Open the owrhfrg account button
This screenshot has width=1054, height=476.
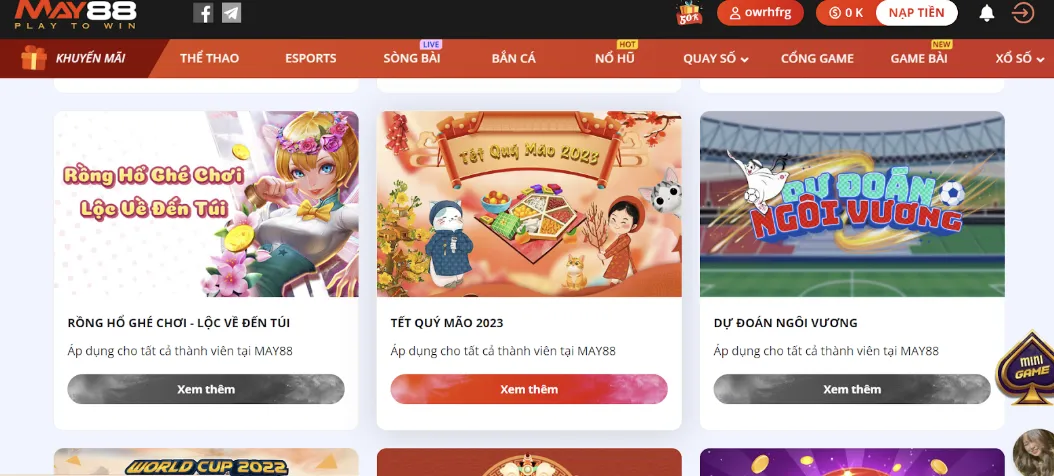pos(760,13)
